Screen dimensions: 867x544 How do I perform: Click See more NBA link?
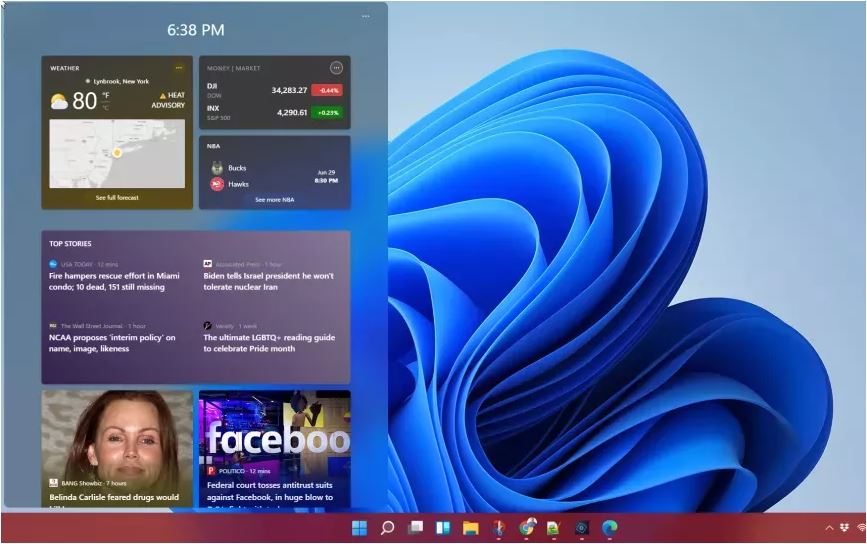point(274,200)
